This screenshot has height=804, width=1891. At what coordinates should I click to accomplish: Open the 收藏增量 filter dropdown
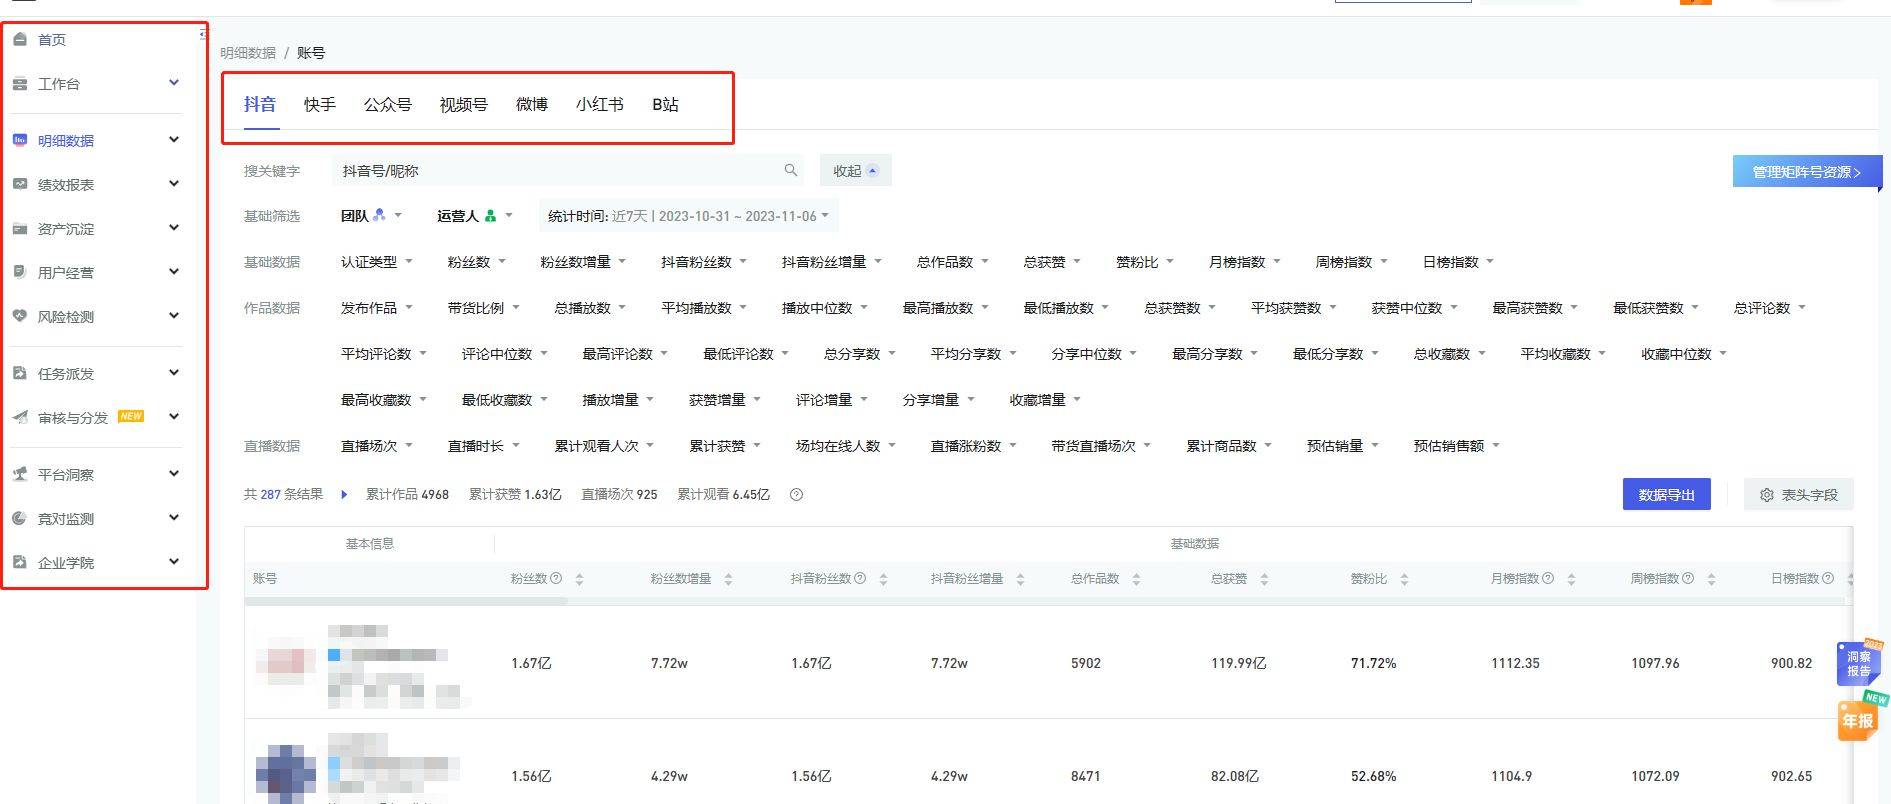(1045, 400)
